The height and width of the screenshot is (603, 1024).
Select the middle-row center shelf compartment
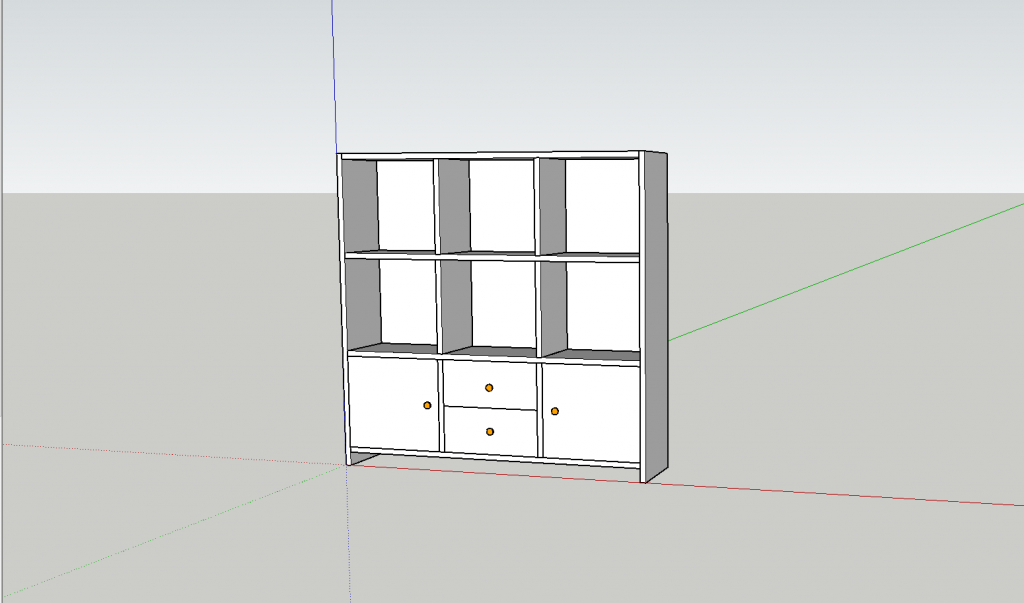(488, 308)
